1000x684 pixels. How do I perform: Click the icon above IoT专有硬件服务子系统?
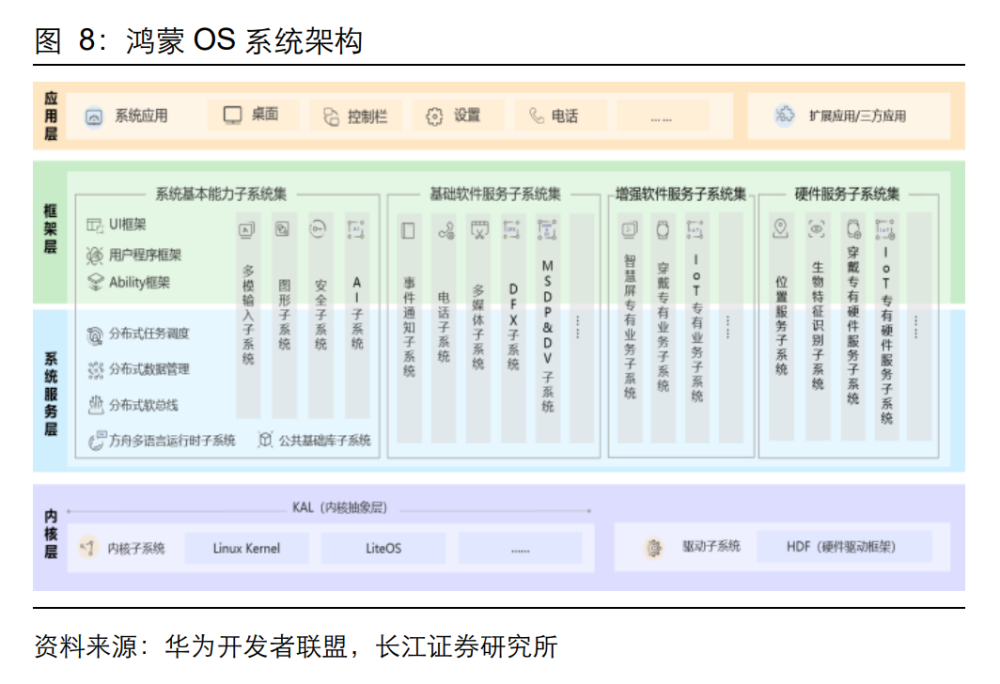(885, 229)
